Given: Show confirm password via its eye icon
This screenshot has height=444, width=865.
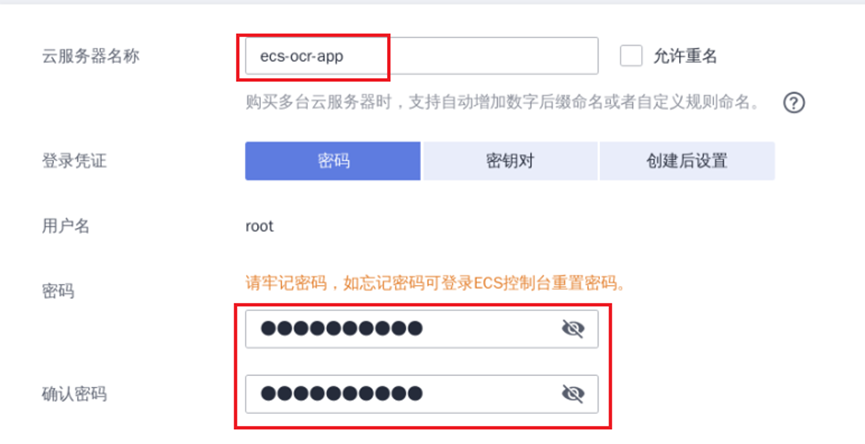Looking at the screenshot, I should 573,394.
